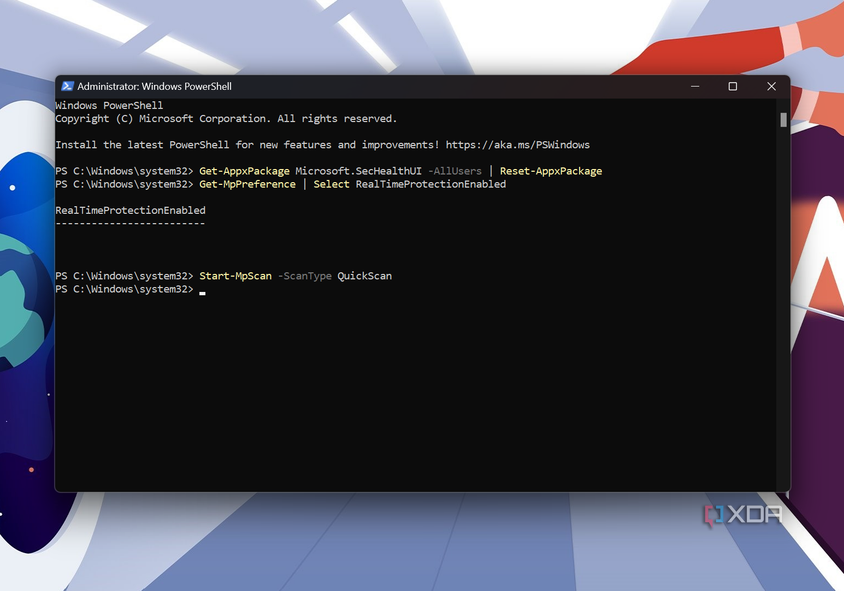Click the Get-MpPreference command text

247,183
